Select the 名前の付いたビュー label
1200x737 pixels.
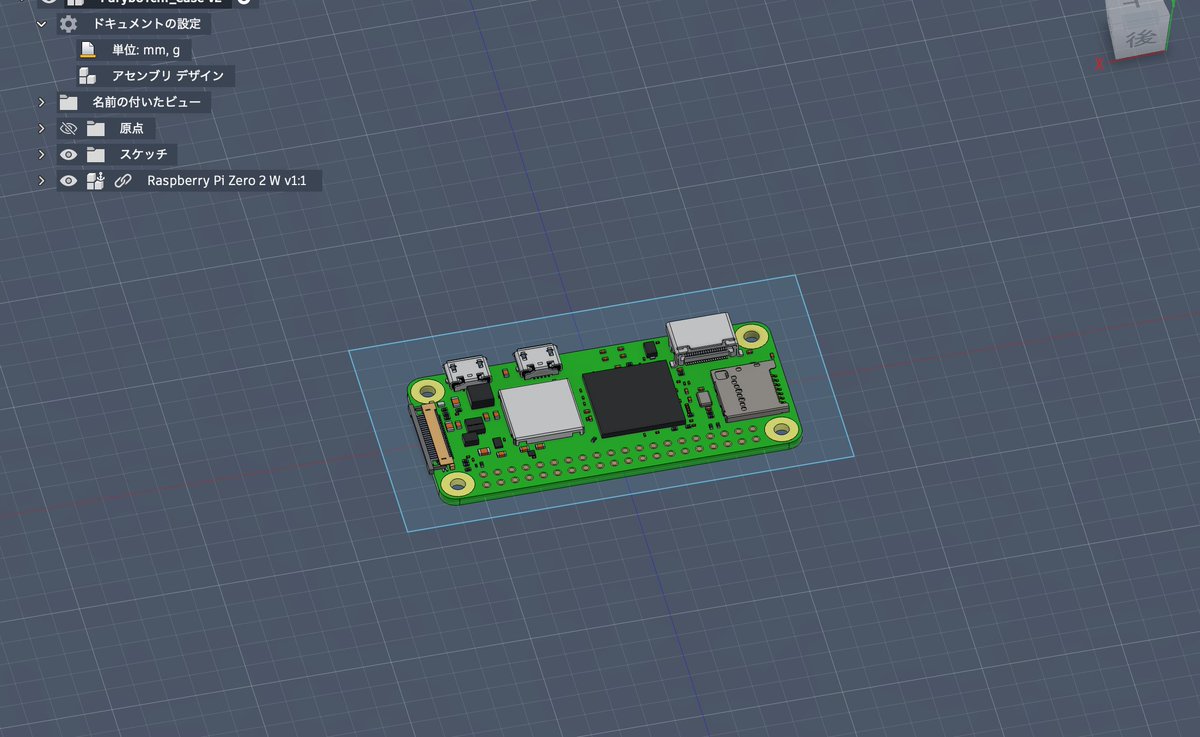147,102
